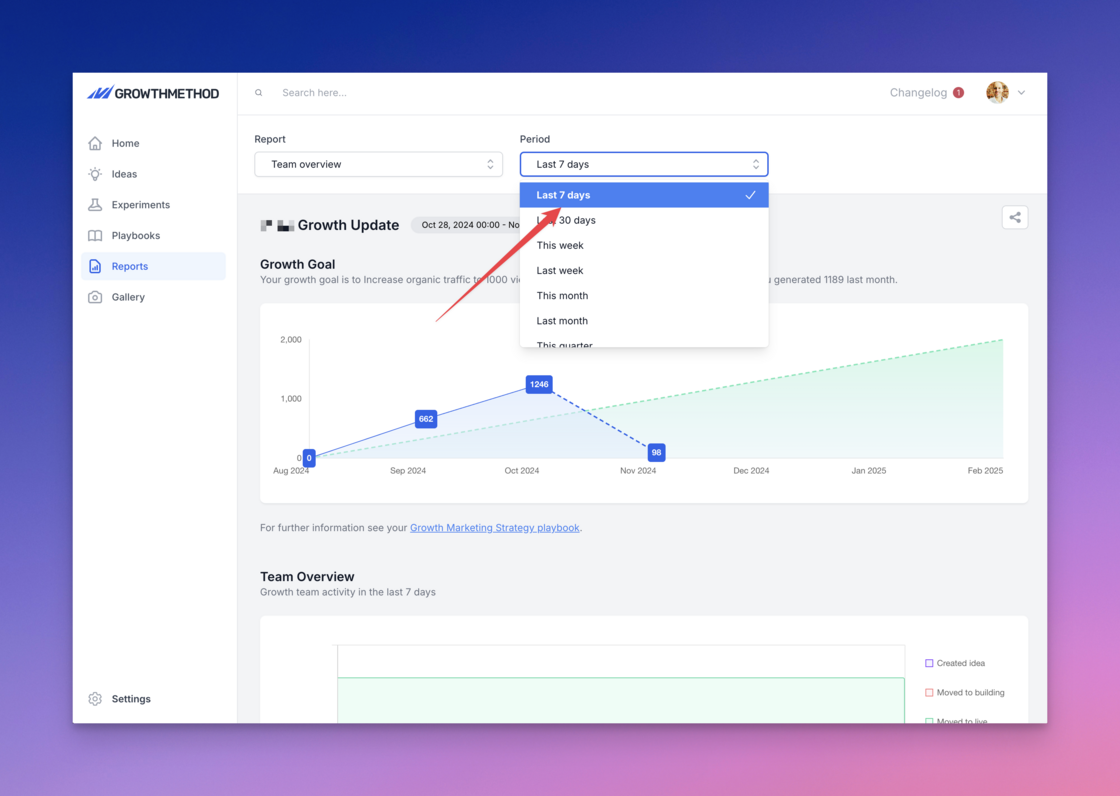Click the share report icon button
This screenshot has width=1120, height=796.
[x=1014, y=217]
